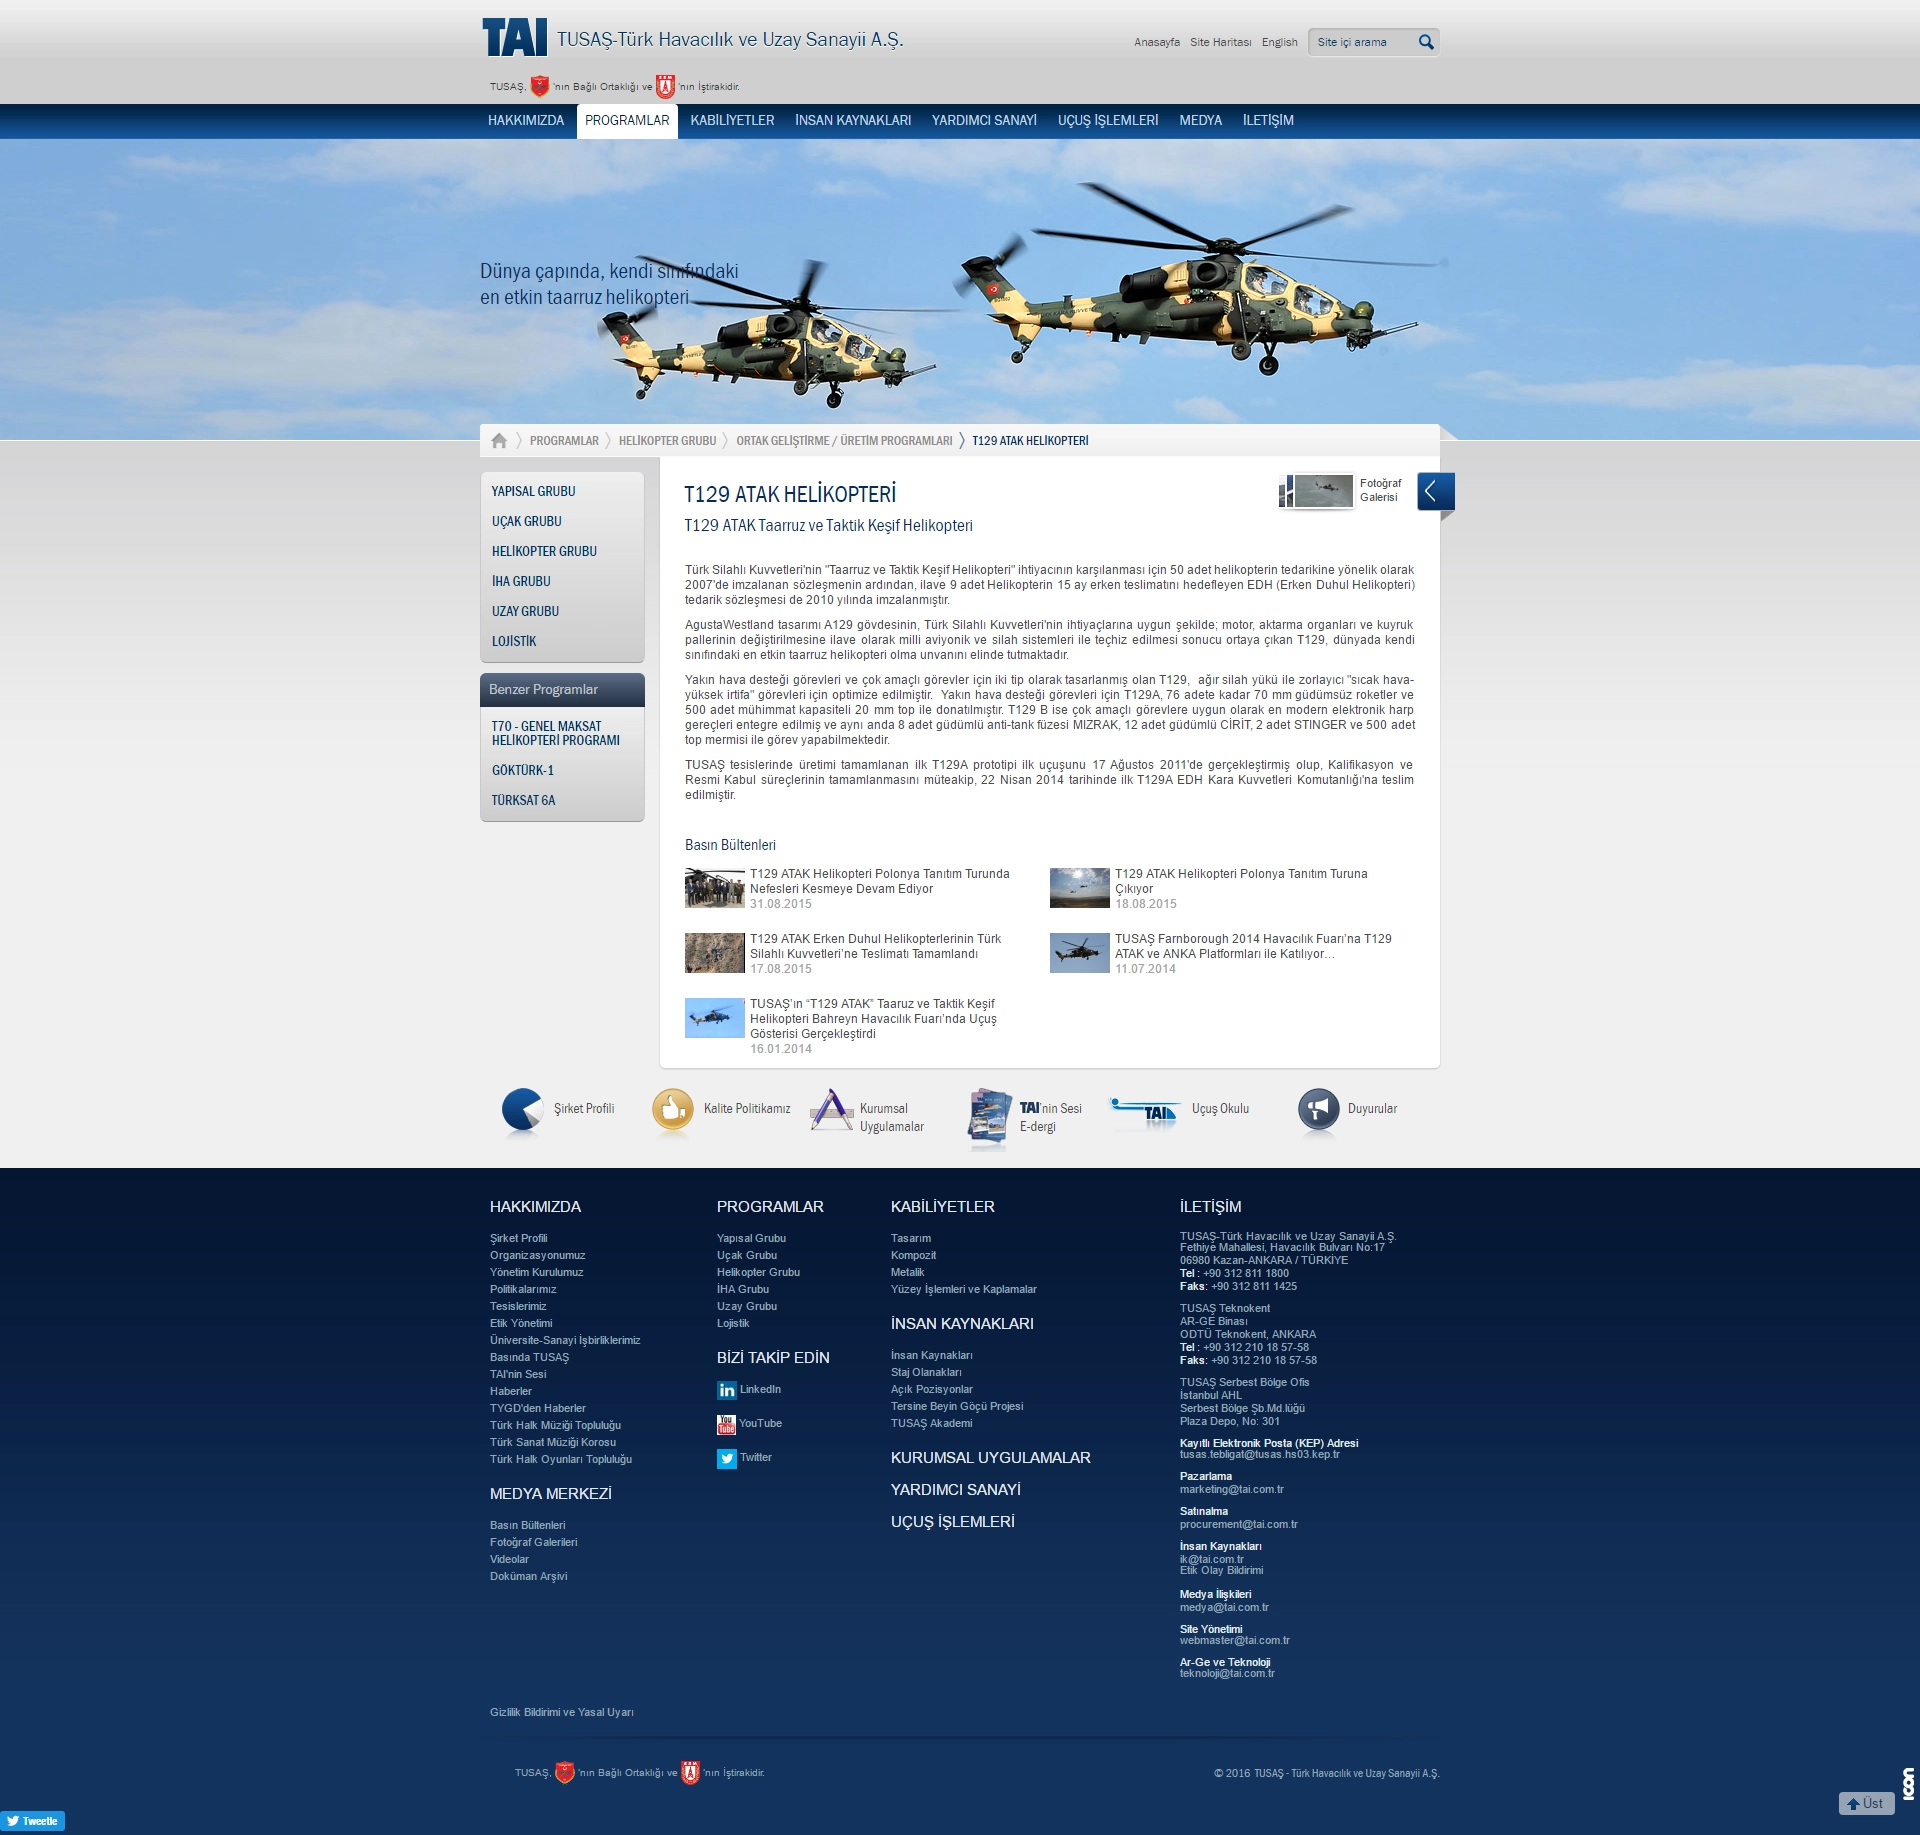1920x1835 pixels.
Task: Open Uçuş Okulu TAI plane icon
Action: pyautogui.click(x=1145, y=1112)
